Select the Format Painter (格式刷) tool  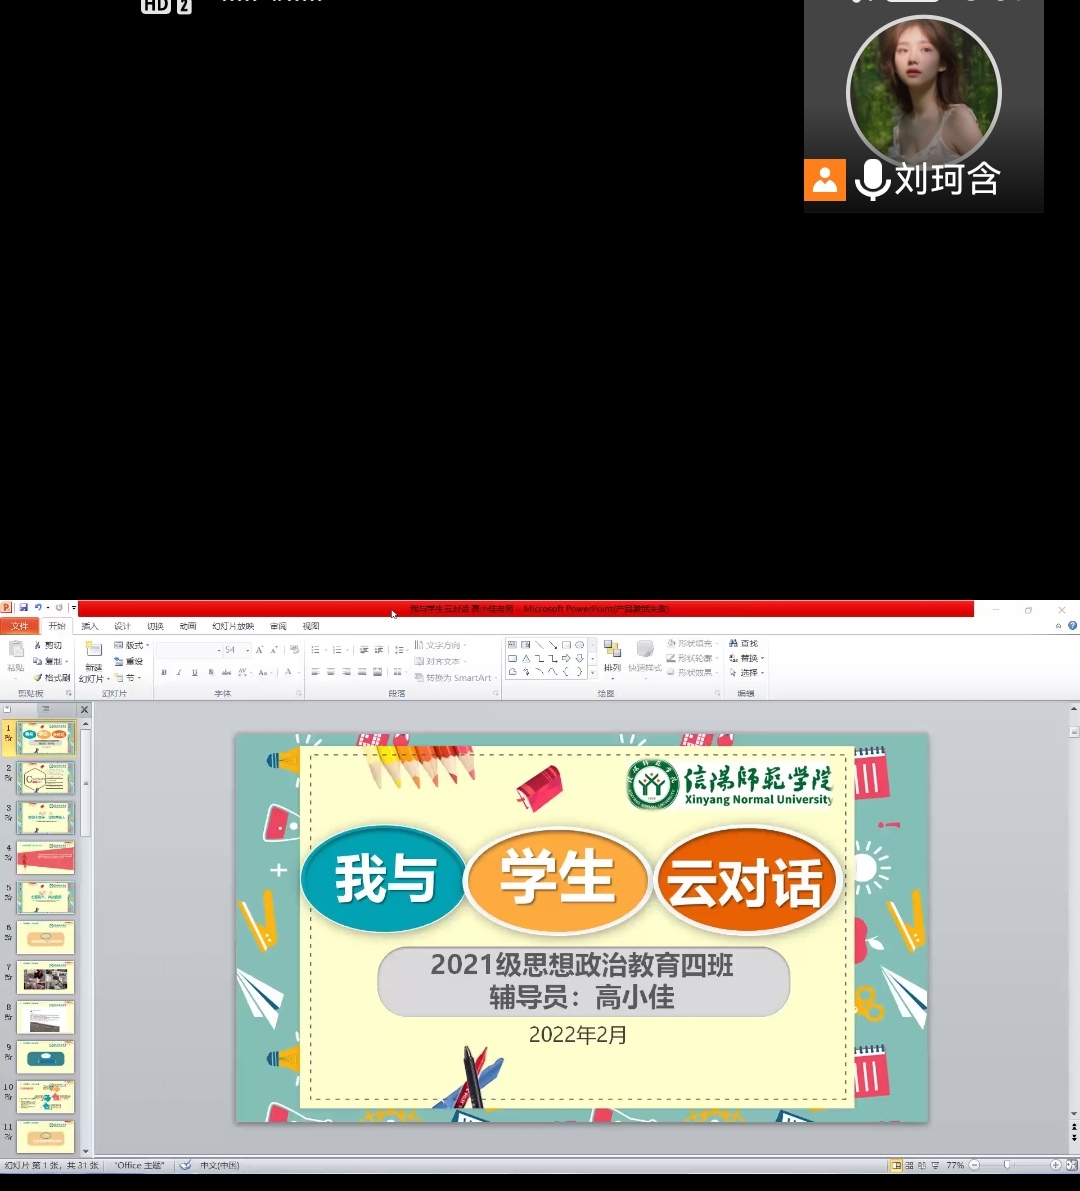(52, 677)
